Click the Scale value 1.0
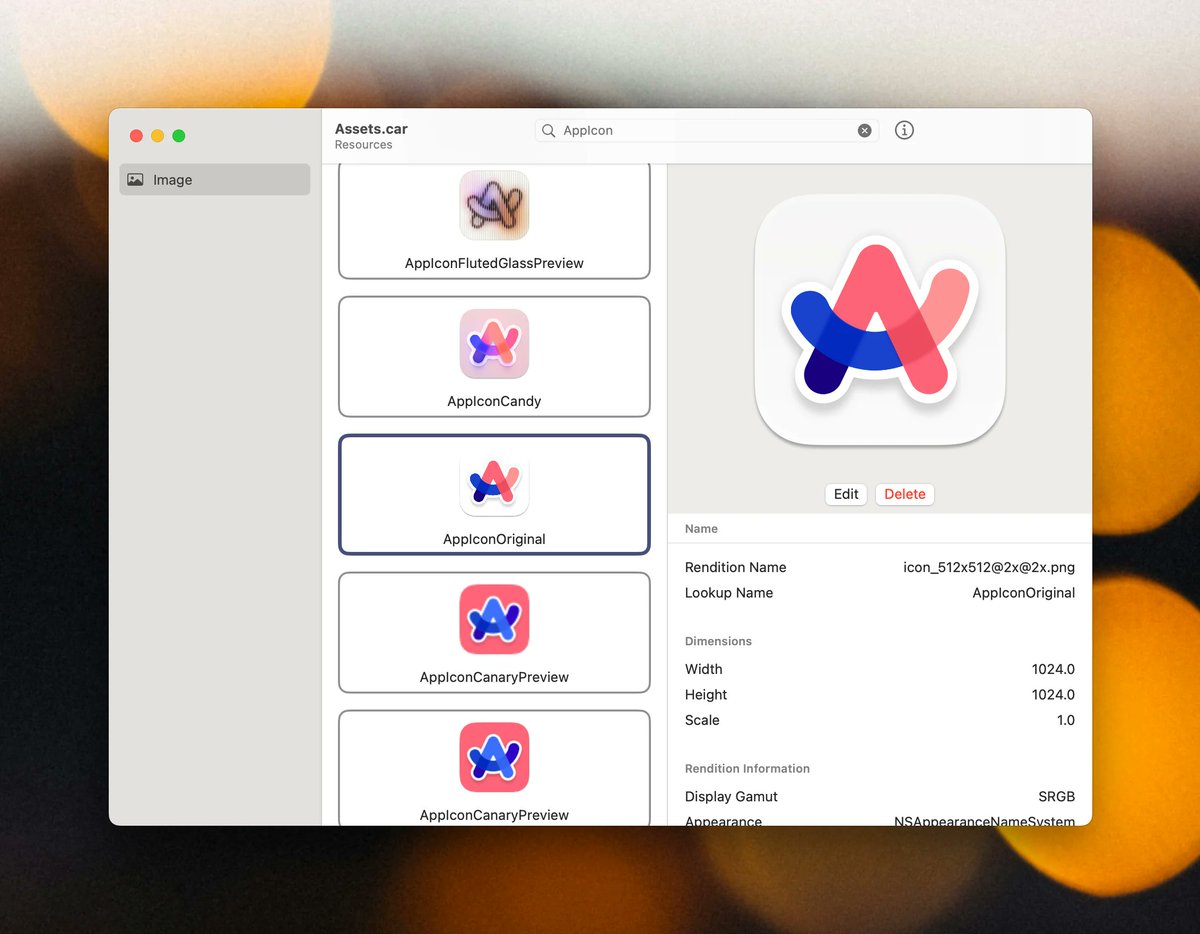Image resolution: width=1200 pixels, height=934 pixels. point(1066,720)
